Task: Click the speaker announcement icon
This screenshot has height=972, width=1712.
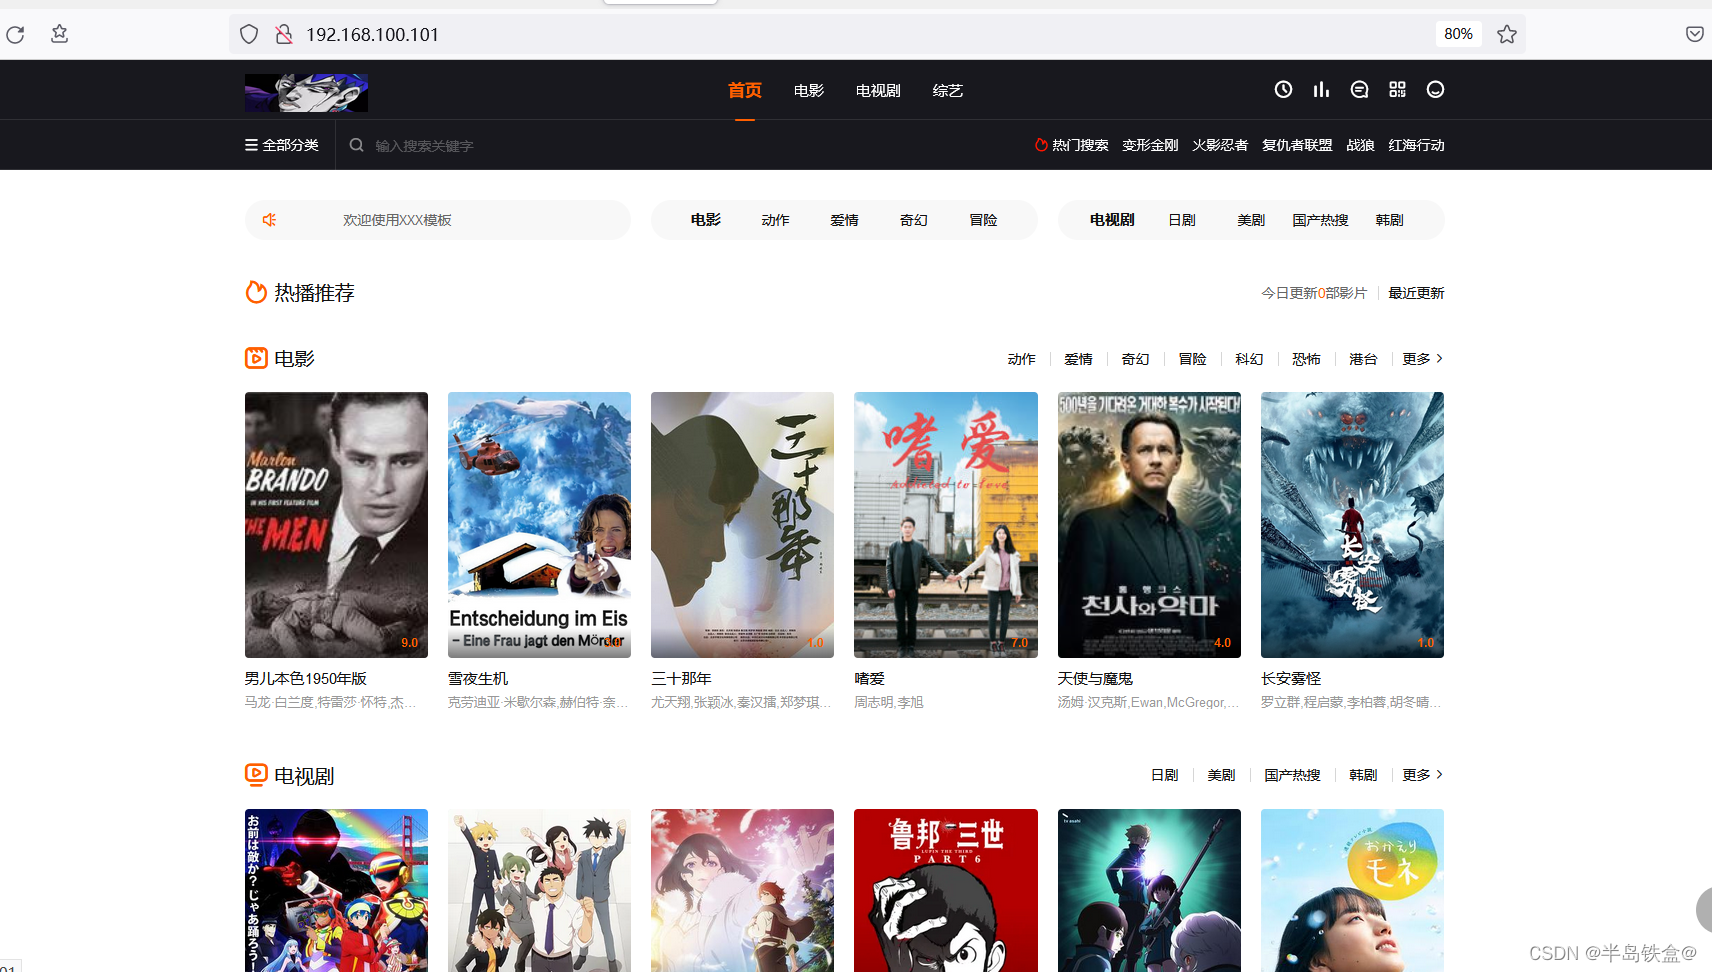Action: 269,220
